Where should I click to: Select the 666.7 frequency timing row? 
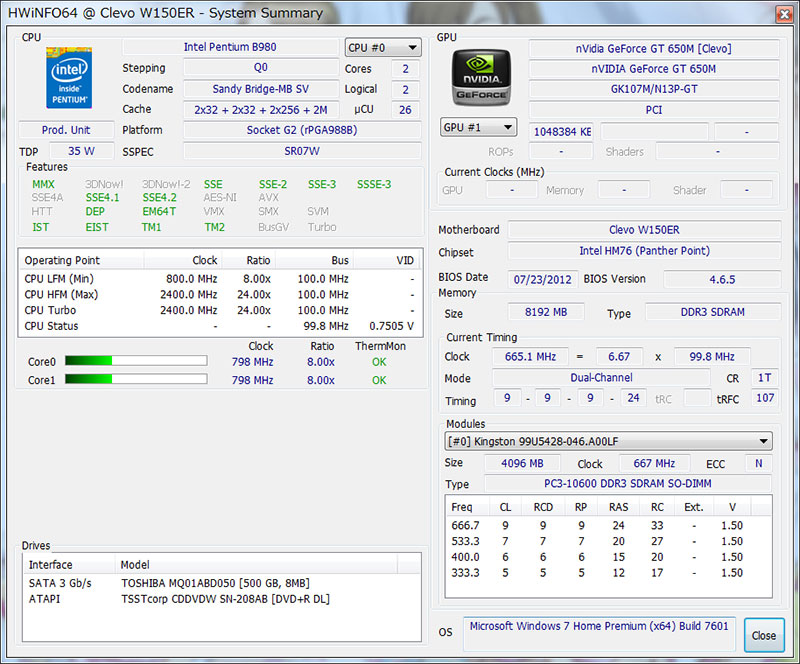tap(608, 525)
